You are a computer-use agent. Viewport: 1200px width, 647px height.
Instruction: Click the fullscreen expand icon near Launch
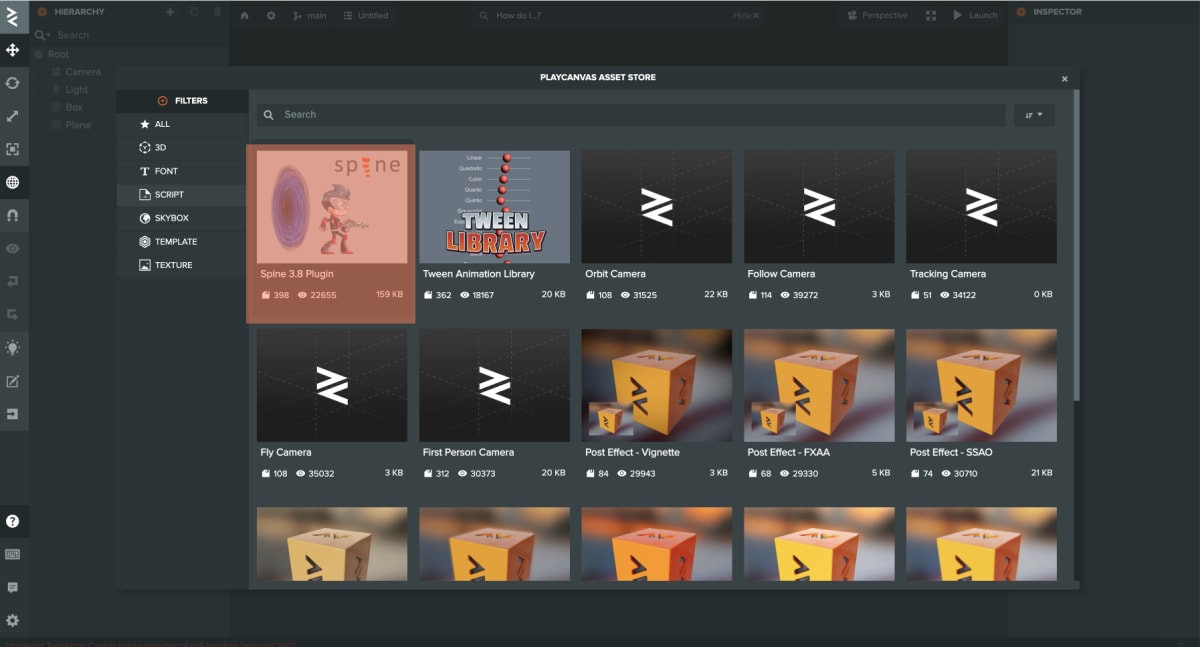click(931, 16)
